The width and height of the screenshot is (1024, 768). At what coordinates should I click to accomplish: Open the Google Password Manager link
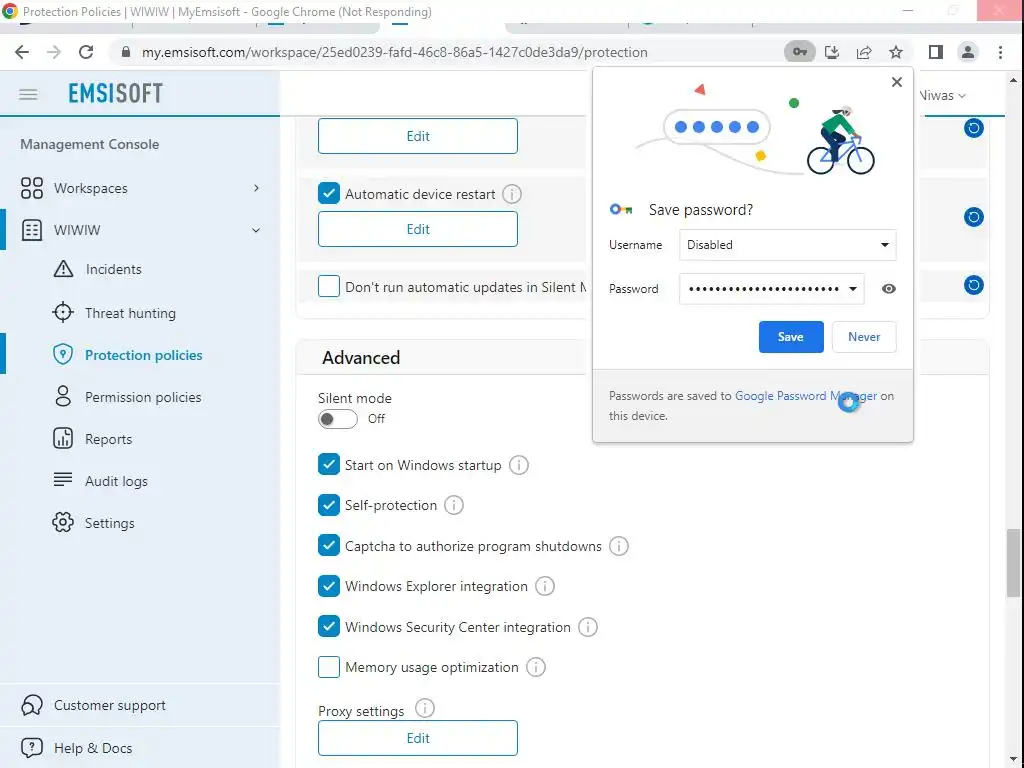pyautogui.click(x=806, y=396)
